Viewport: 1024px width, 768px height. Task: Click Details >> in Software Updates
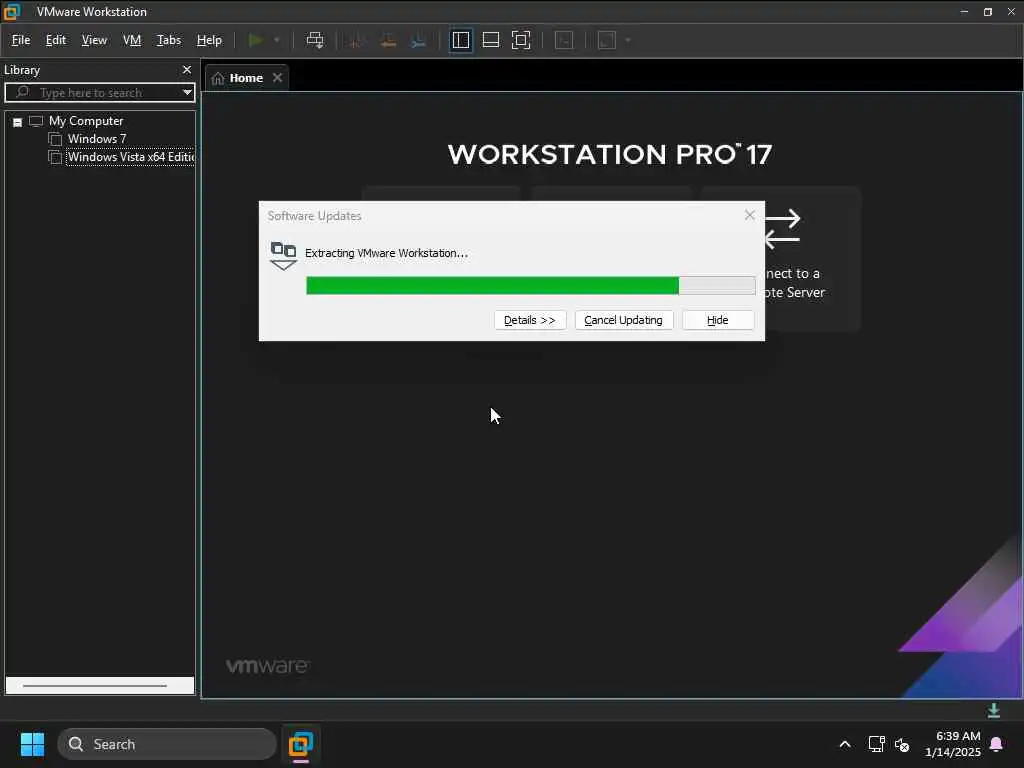(x=530, y=320)
